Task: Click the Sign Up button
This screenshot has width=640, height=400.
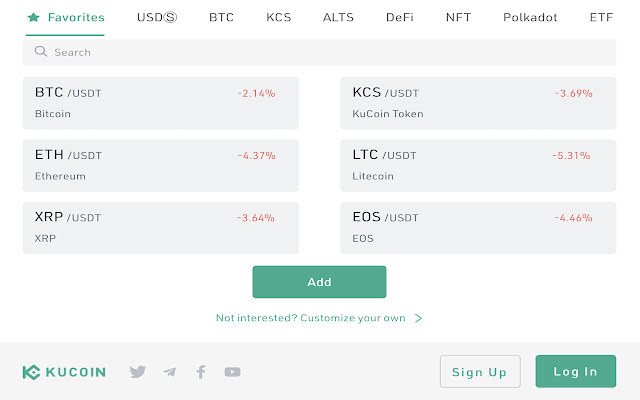Action: pyautogui.click(x=480, y=371)
